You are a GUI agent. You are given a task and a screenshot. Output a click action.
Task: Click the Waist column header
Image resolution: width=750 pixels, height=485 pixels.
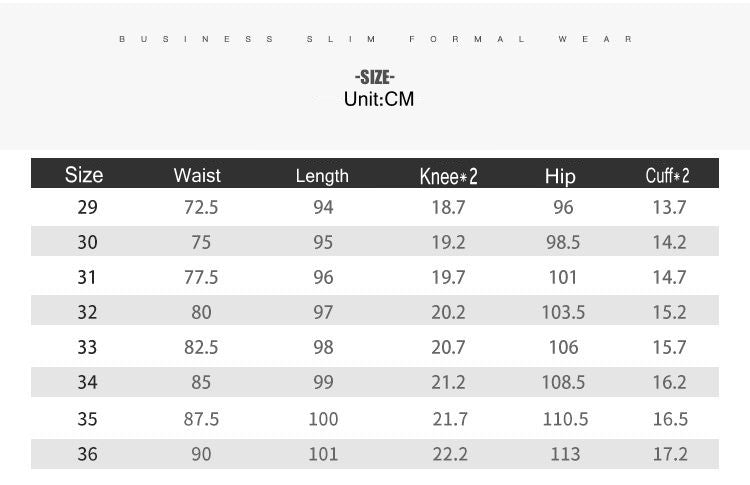(197, 175)
